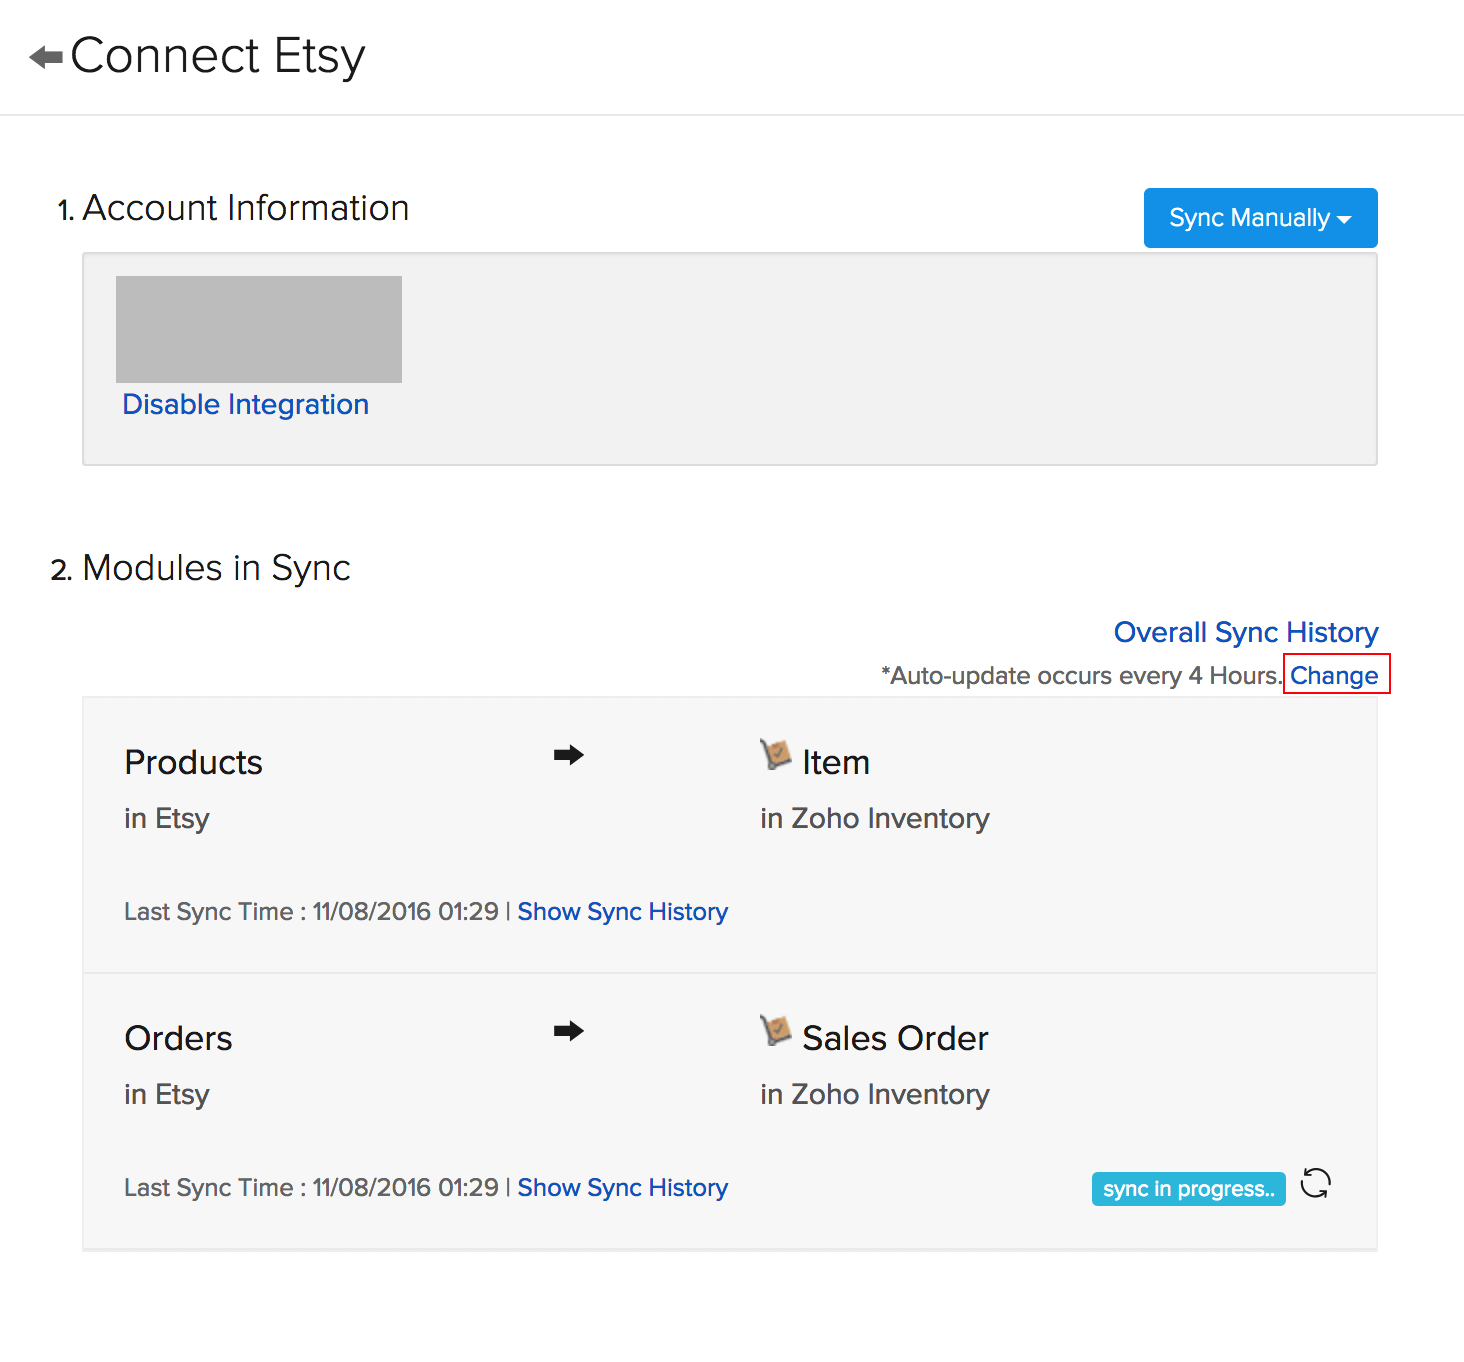Click the Zoho Inventory icon beside Item
Viewport: 1464px width, 1362px height.
click(x=775, y=754)
